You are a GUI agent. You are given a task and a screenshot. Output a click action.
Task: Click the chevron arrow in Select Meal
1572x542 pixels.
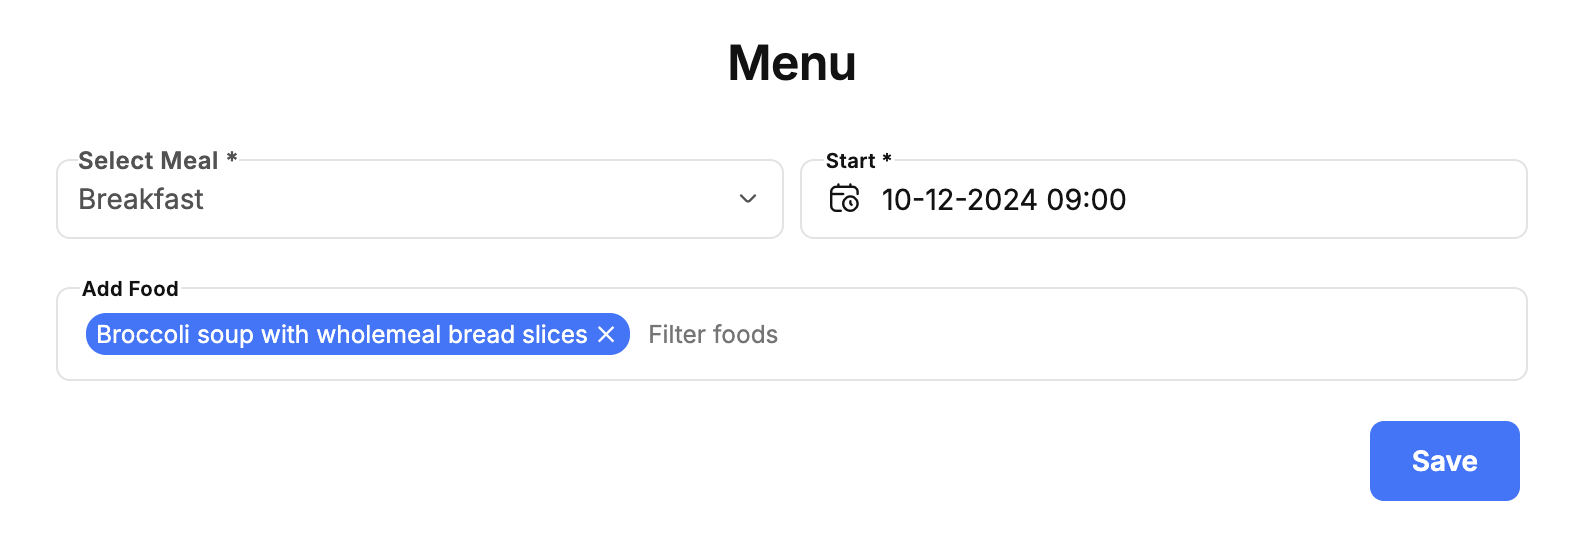748,199
